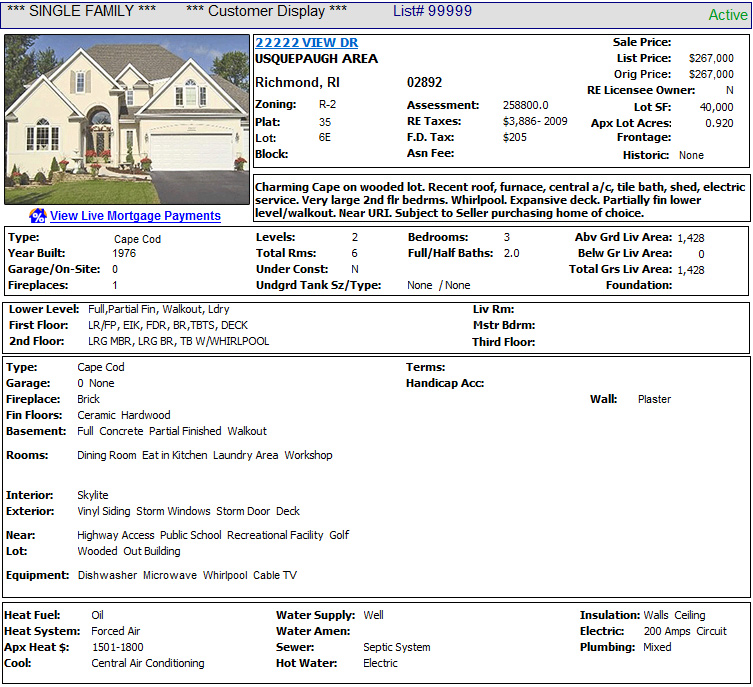Click the Customer Display header text
This screenshot has width=753, height=687.
[x=267, y=11]
